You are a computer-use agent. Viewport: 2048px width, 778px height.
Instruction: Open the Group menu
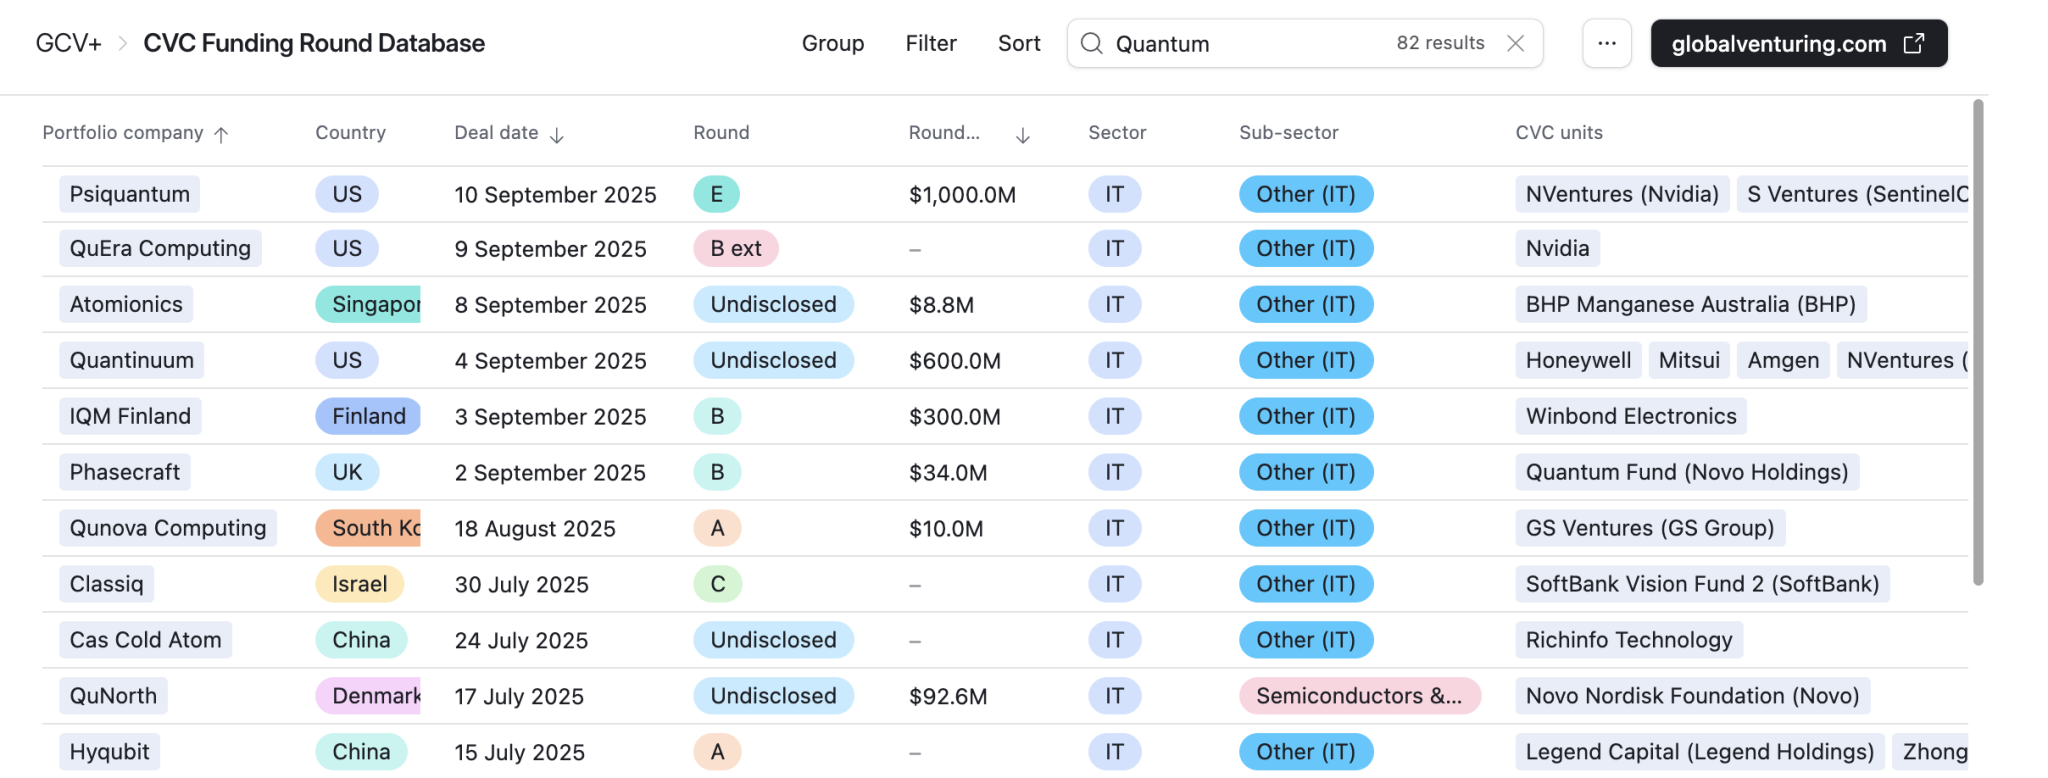(x=832, y=43)
